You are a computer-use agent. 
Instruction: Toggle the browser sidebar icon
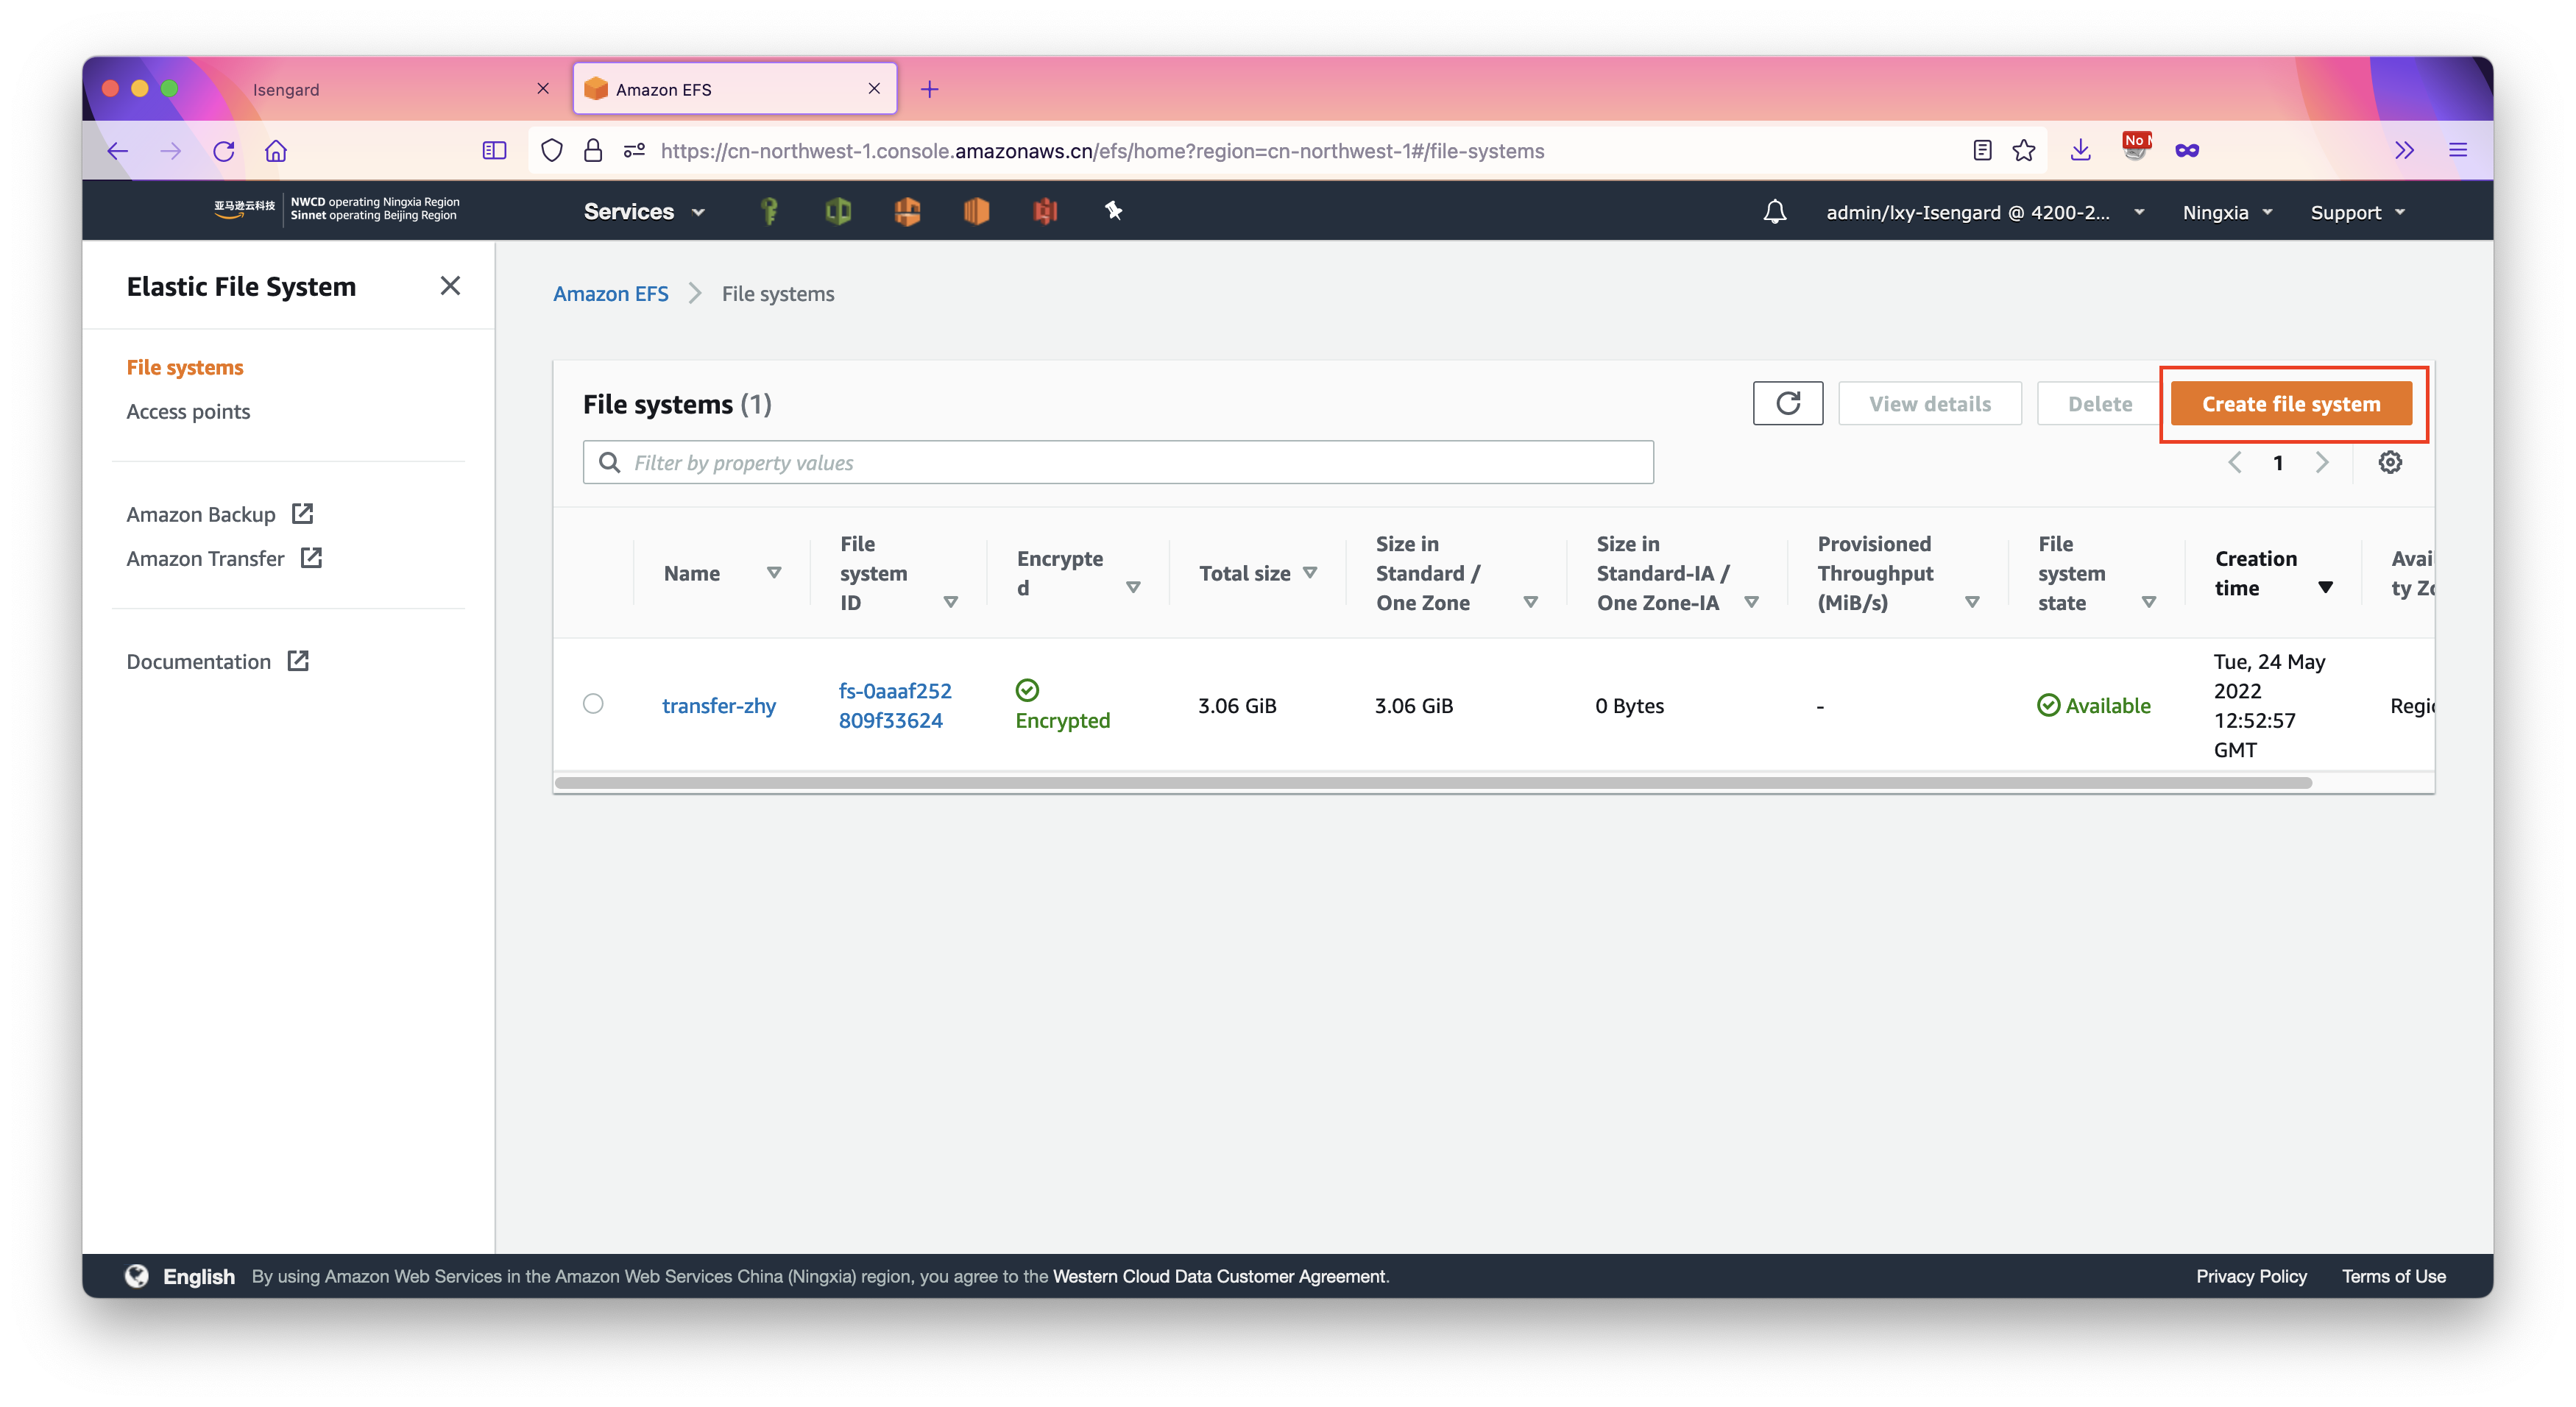click(x=494, y=151)
